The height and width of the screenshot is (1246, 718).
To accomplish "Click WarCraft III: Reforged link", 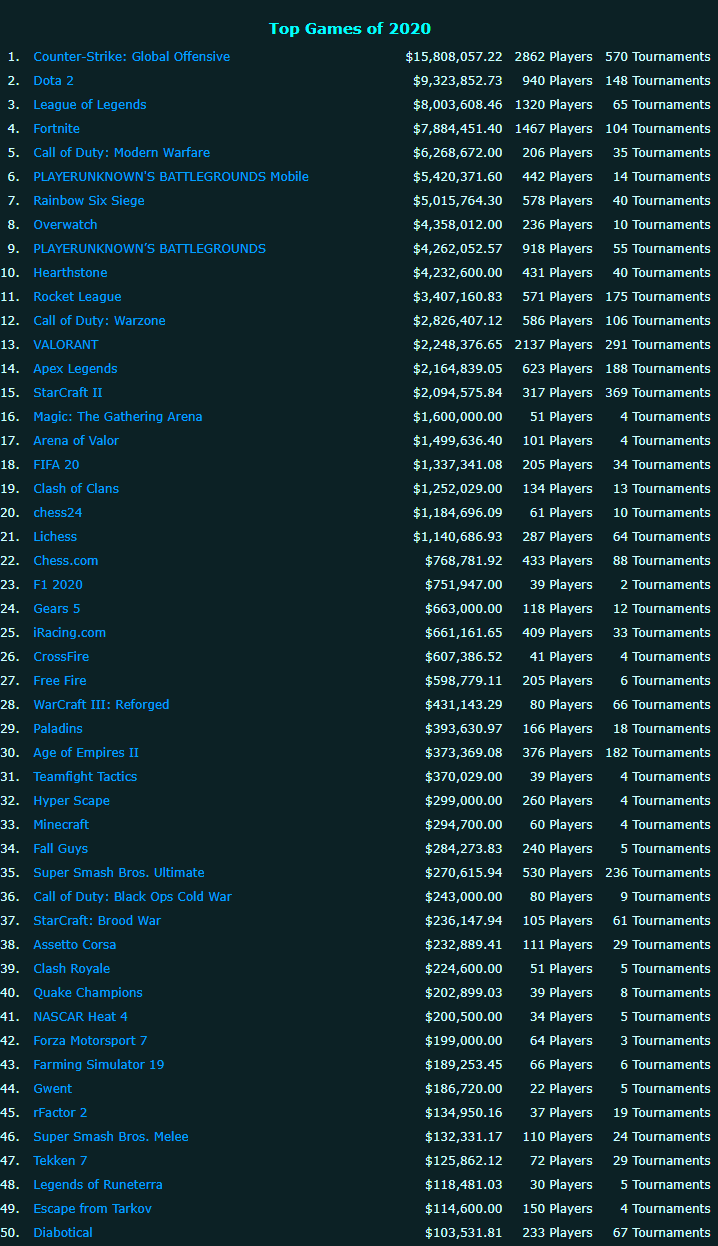I will 101,705.
